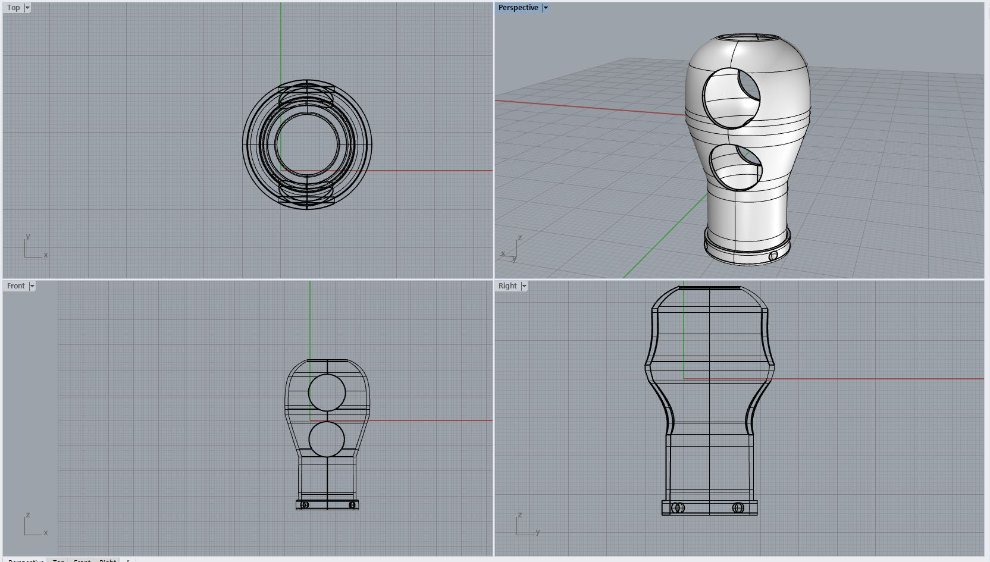Pick the upper circle in Front viewport
Screen dimensions: 990x562
tap(326, 393)
